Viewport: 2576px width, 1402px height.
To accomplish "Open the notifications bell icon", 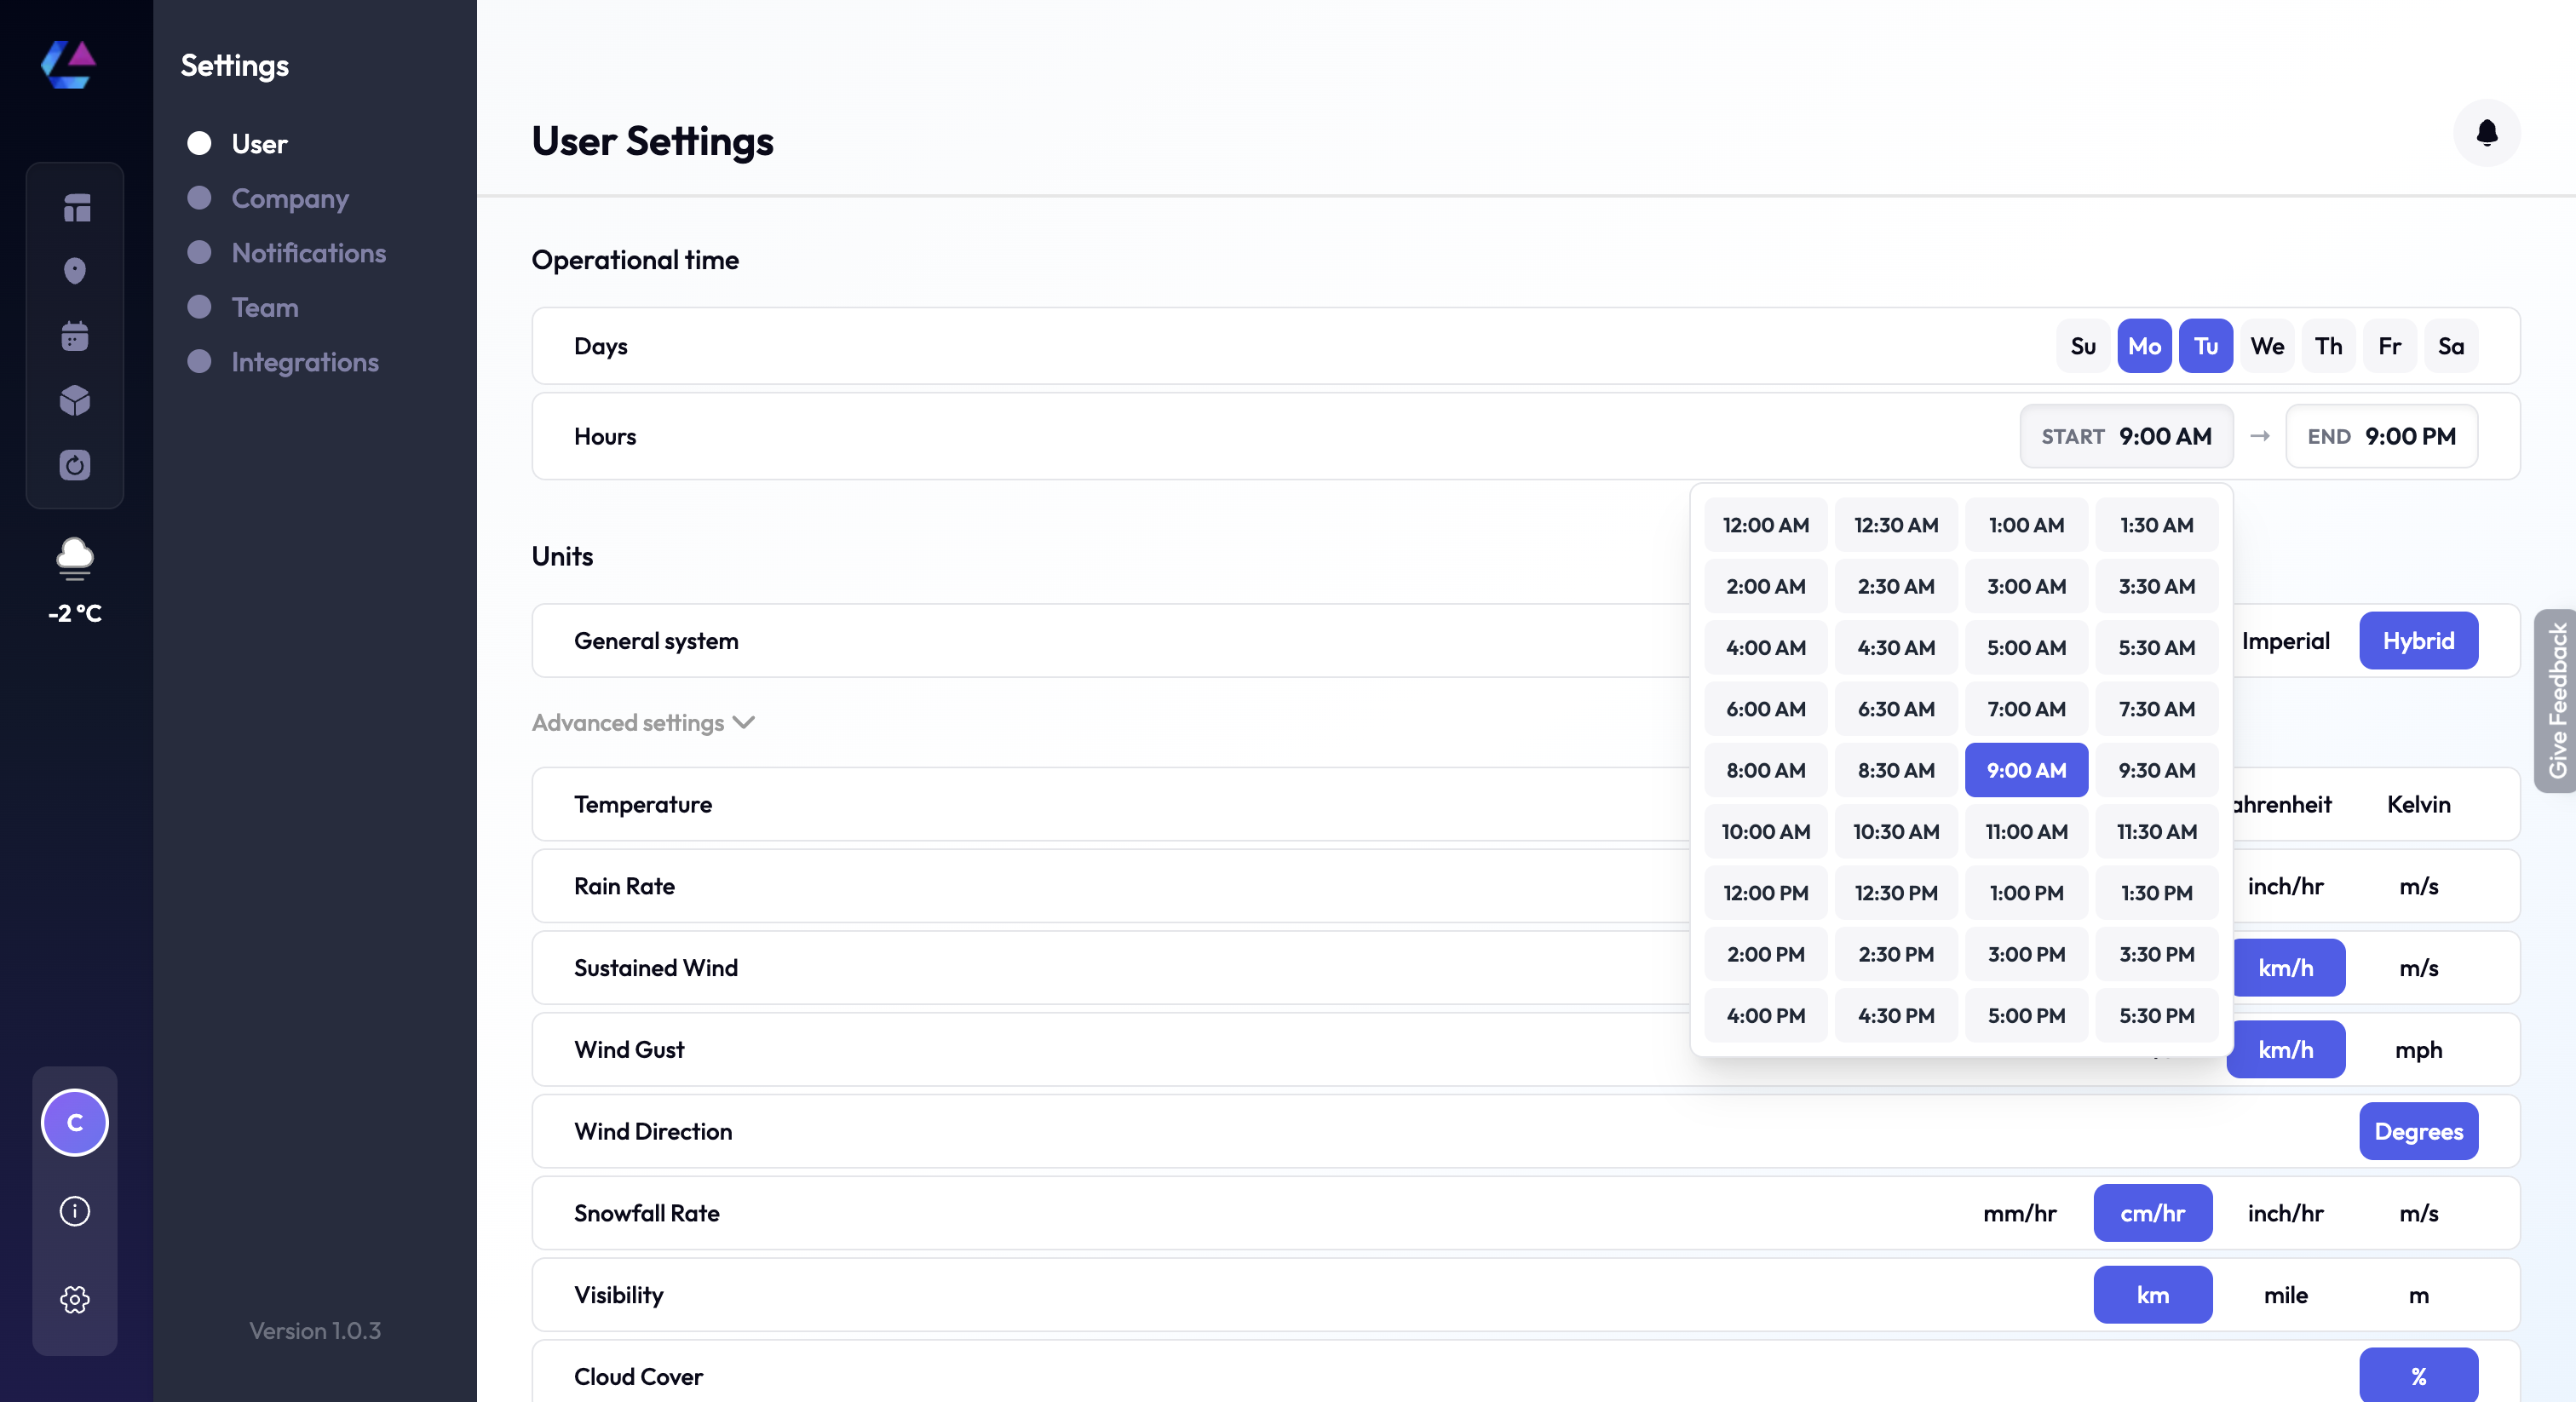I will pos(2488,133).
